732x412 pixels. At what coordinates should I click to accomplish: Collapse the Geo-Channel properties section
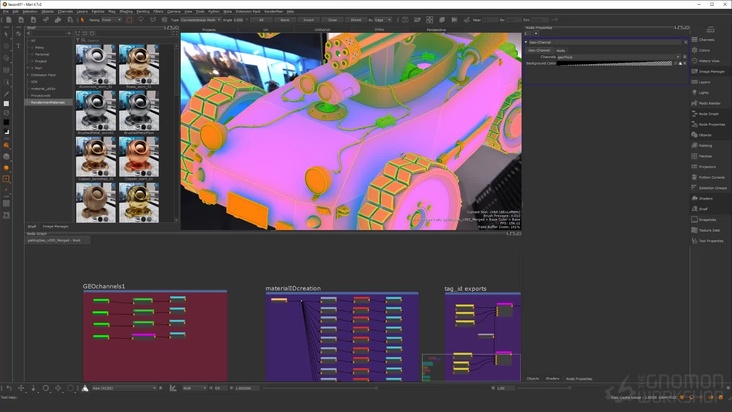pos(526,43)
